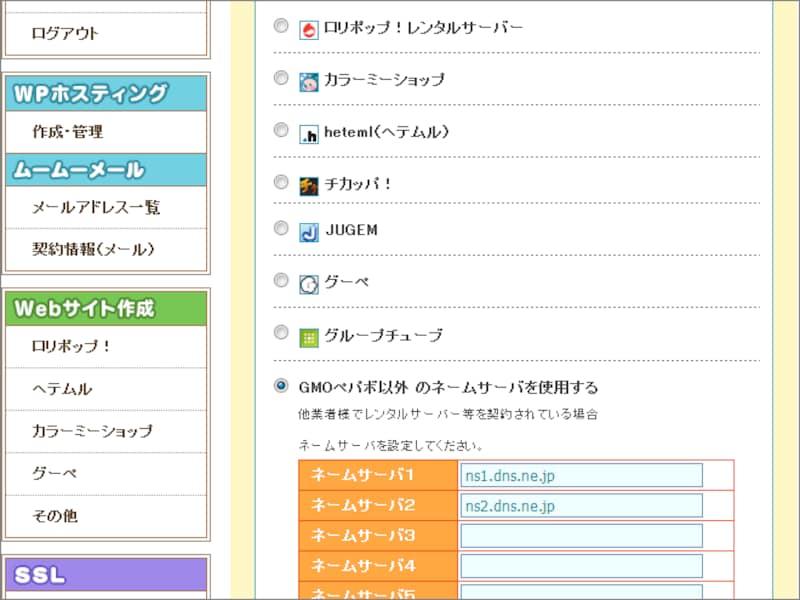Screen dimensions: 800x600
Task: Select heteml（ヘテムル） radio button
Action: point(281,130)
